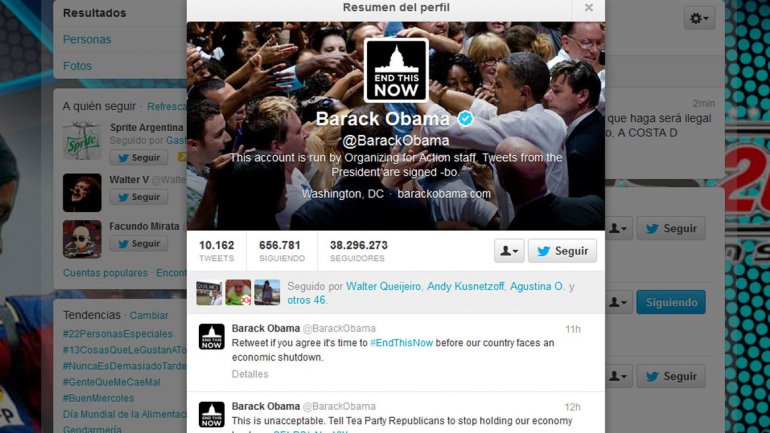Click the verified badge next to Barack Obama
This screenshot has height=433, width=770.
pyautogui.click(x=465, y=119)
